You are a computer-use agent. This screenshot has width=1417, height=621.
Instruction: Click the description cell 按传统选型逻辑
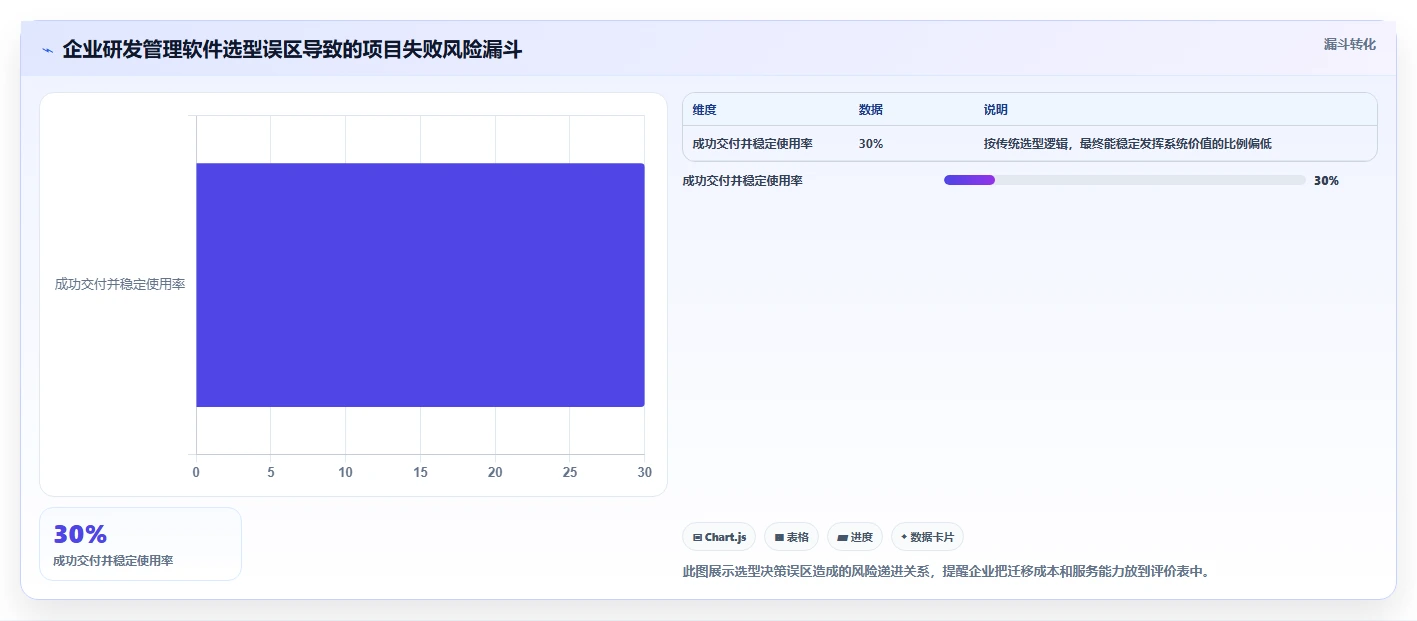1128,144
